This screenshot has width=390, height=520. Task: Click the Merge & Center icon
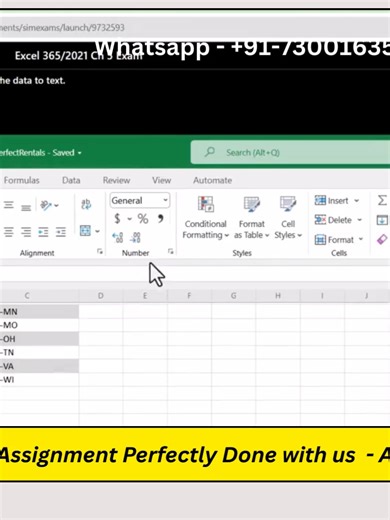pos(85,231)
